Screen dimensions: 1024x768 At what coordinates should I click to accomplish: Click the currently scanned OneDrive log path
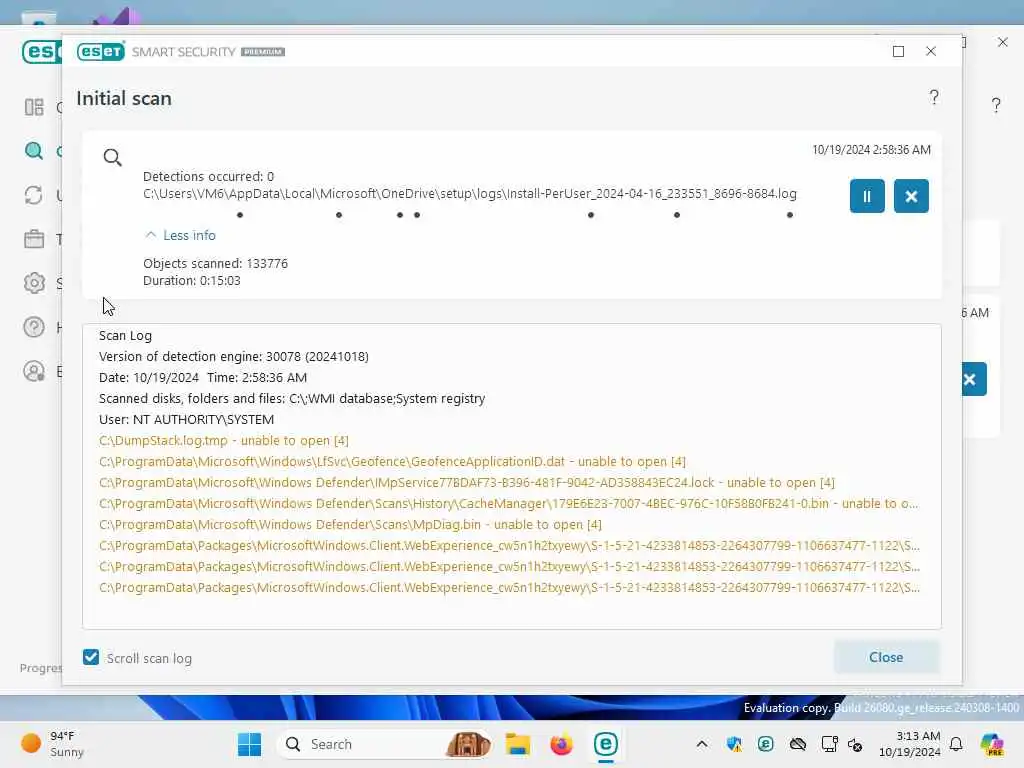[x=470, y=193]
